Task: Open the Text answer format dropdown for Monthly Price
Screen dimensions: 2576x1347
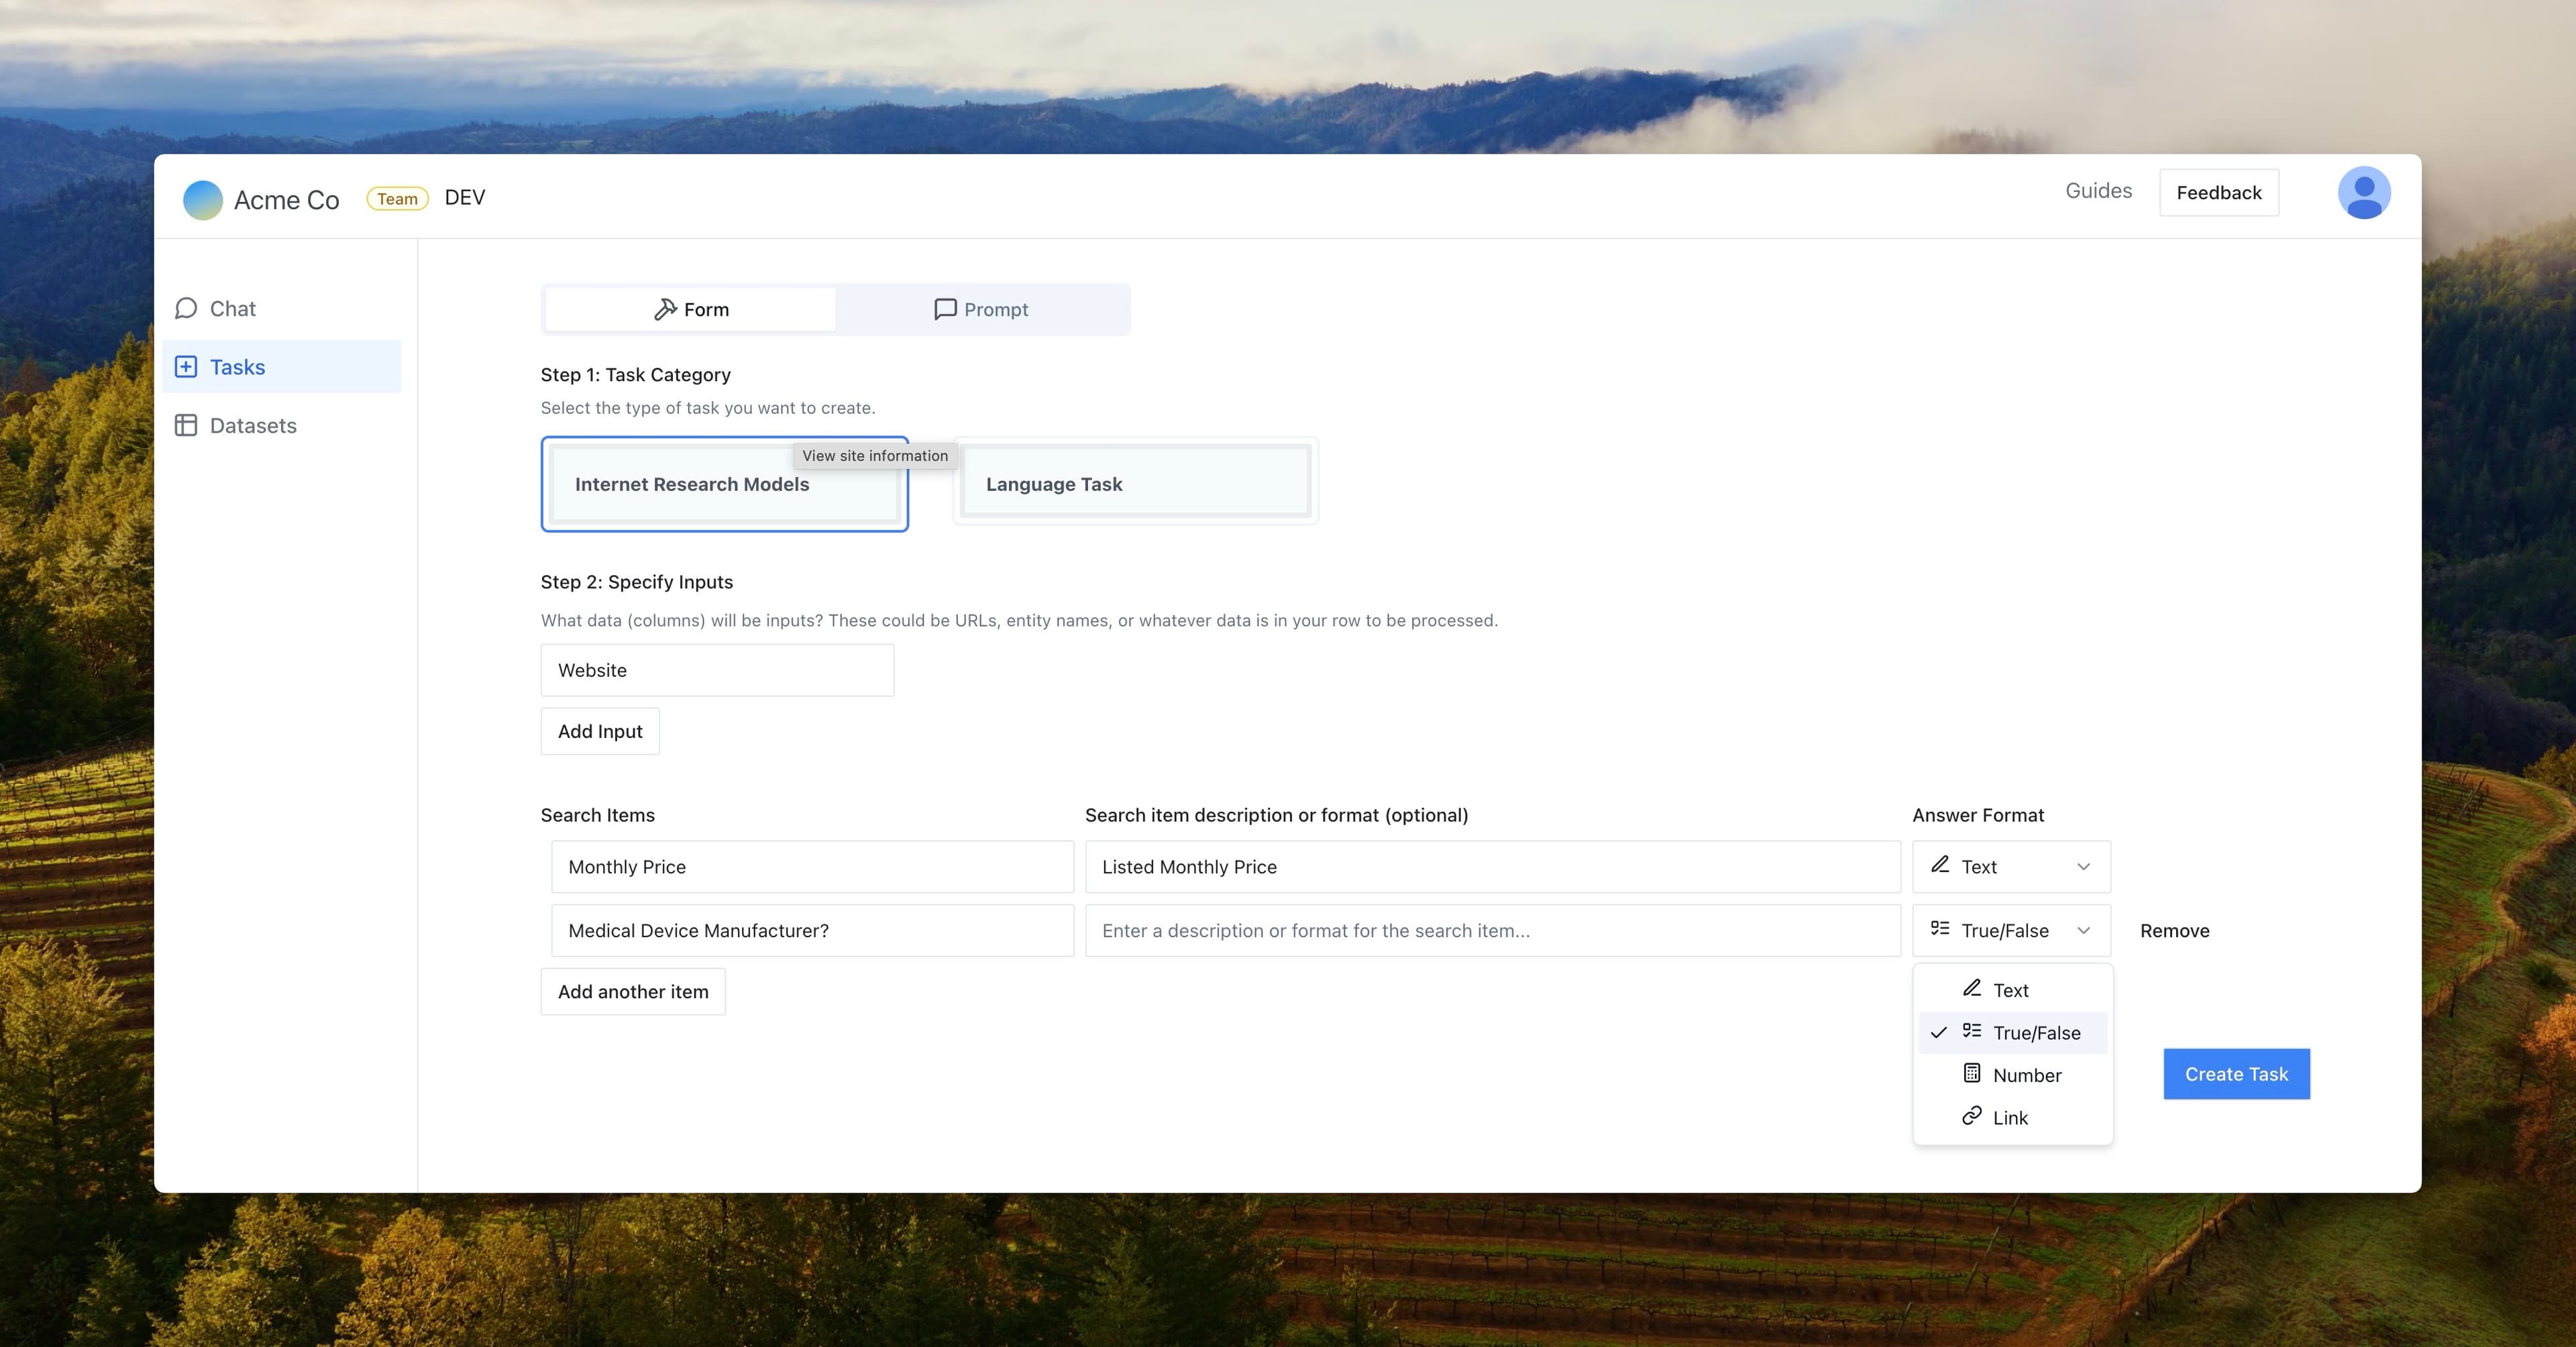Action: point(2011,867)
